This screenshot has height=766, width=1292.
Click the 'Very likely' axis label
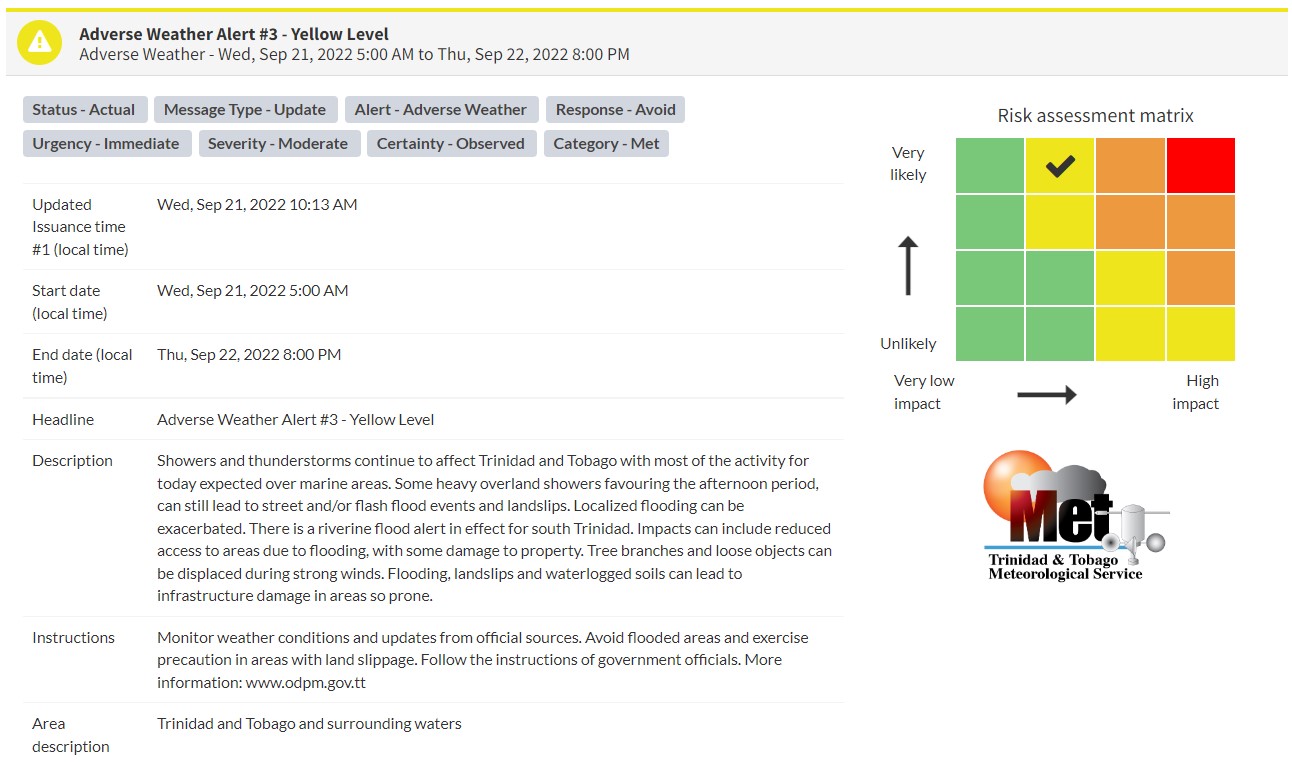908,164
